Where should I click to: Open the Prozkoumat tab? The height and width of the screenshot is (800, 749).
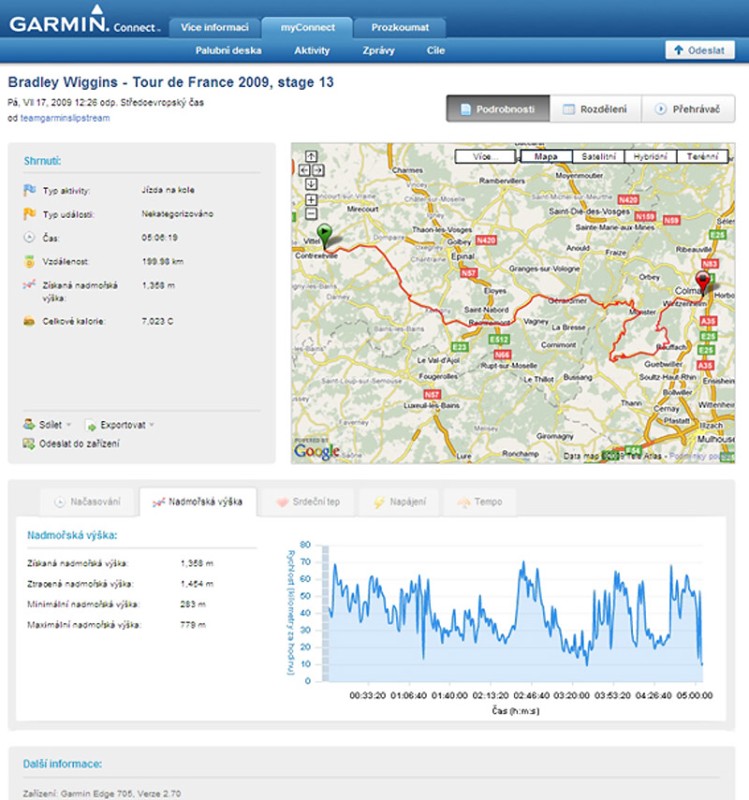pyautogui.click(x=400, y=28)
